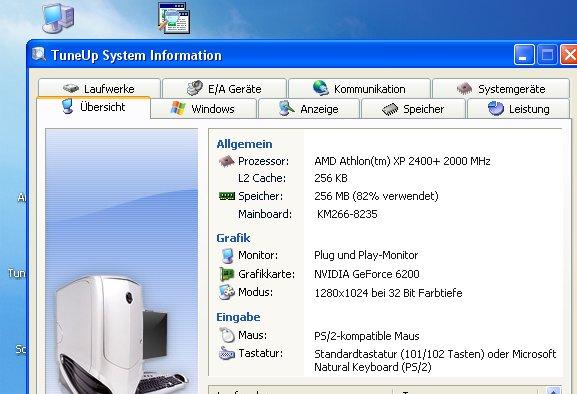Click the drive icon on Laufwerke tab

coord(71,88)
